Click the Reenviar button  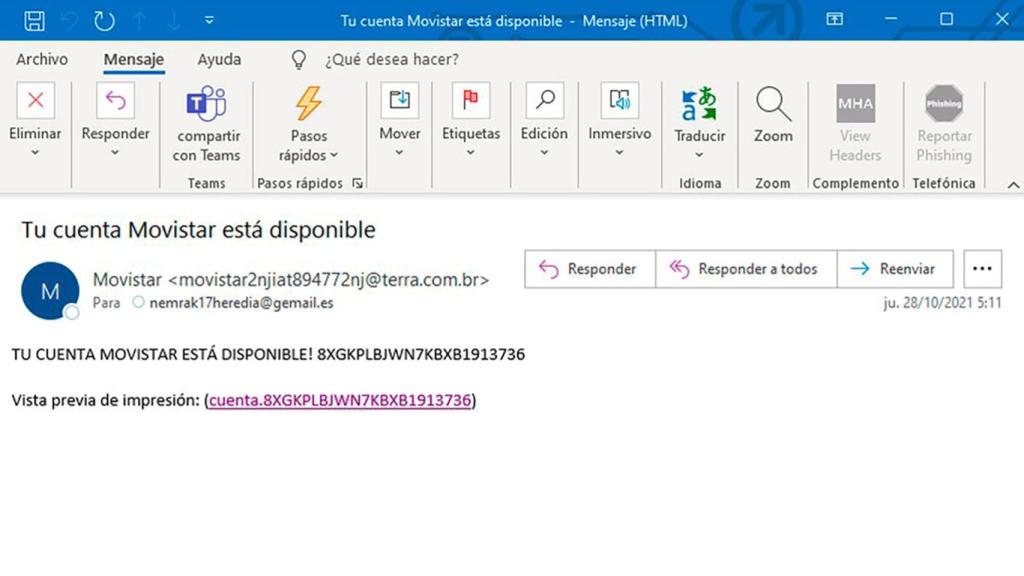coord(896,268)
